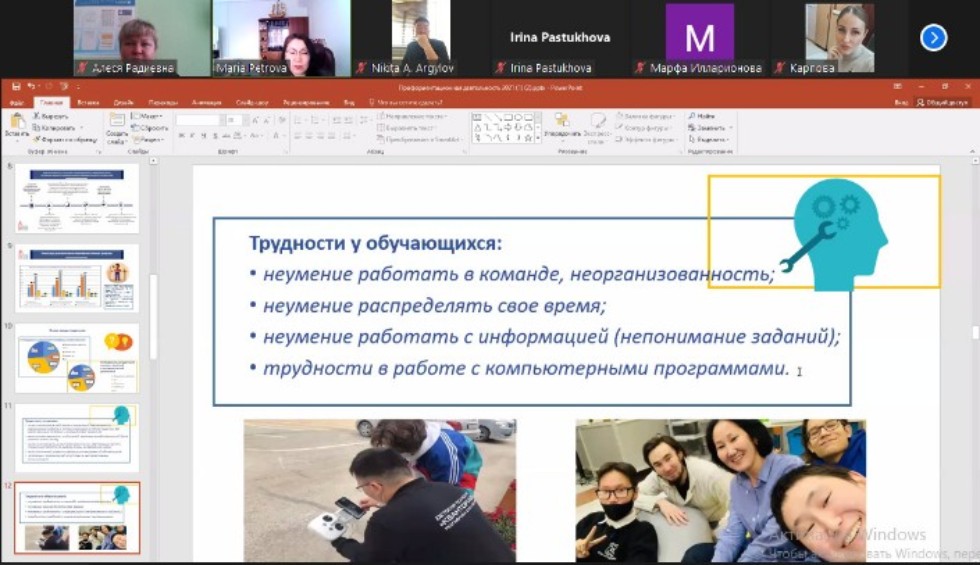Image resolution: width=980 pixels, height=565 pixels.
Task: Select slide 11 thumbnail
Action: coord(77,438)
